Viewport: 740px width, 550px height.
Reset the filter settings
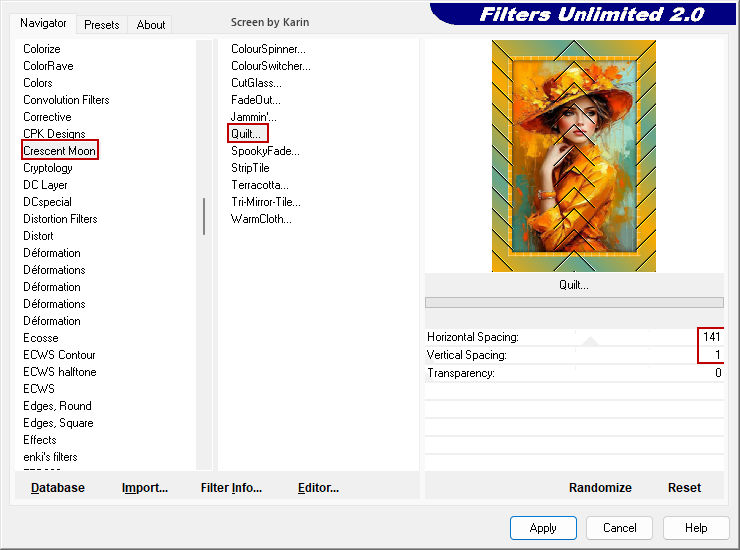pos(684,488)
